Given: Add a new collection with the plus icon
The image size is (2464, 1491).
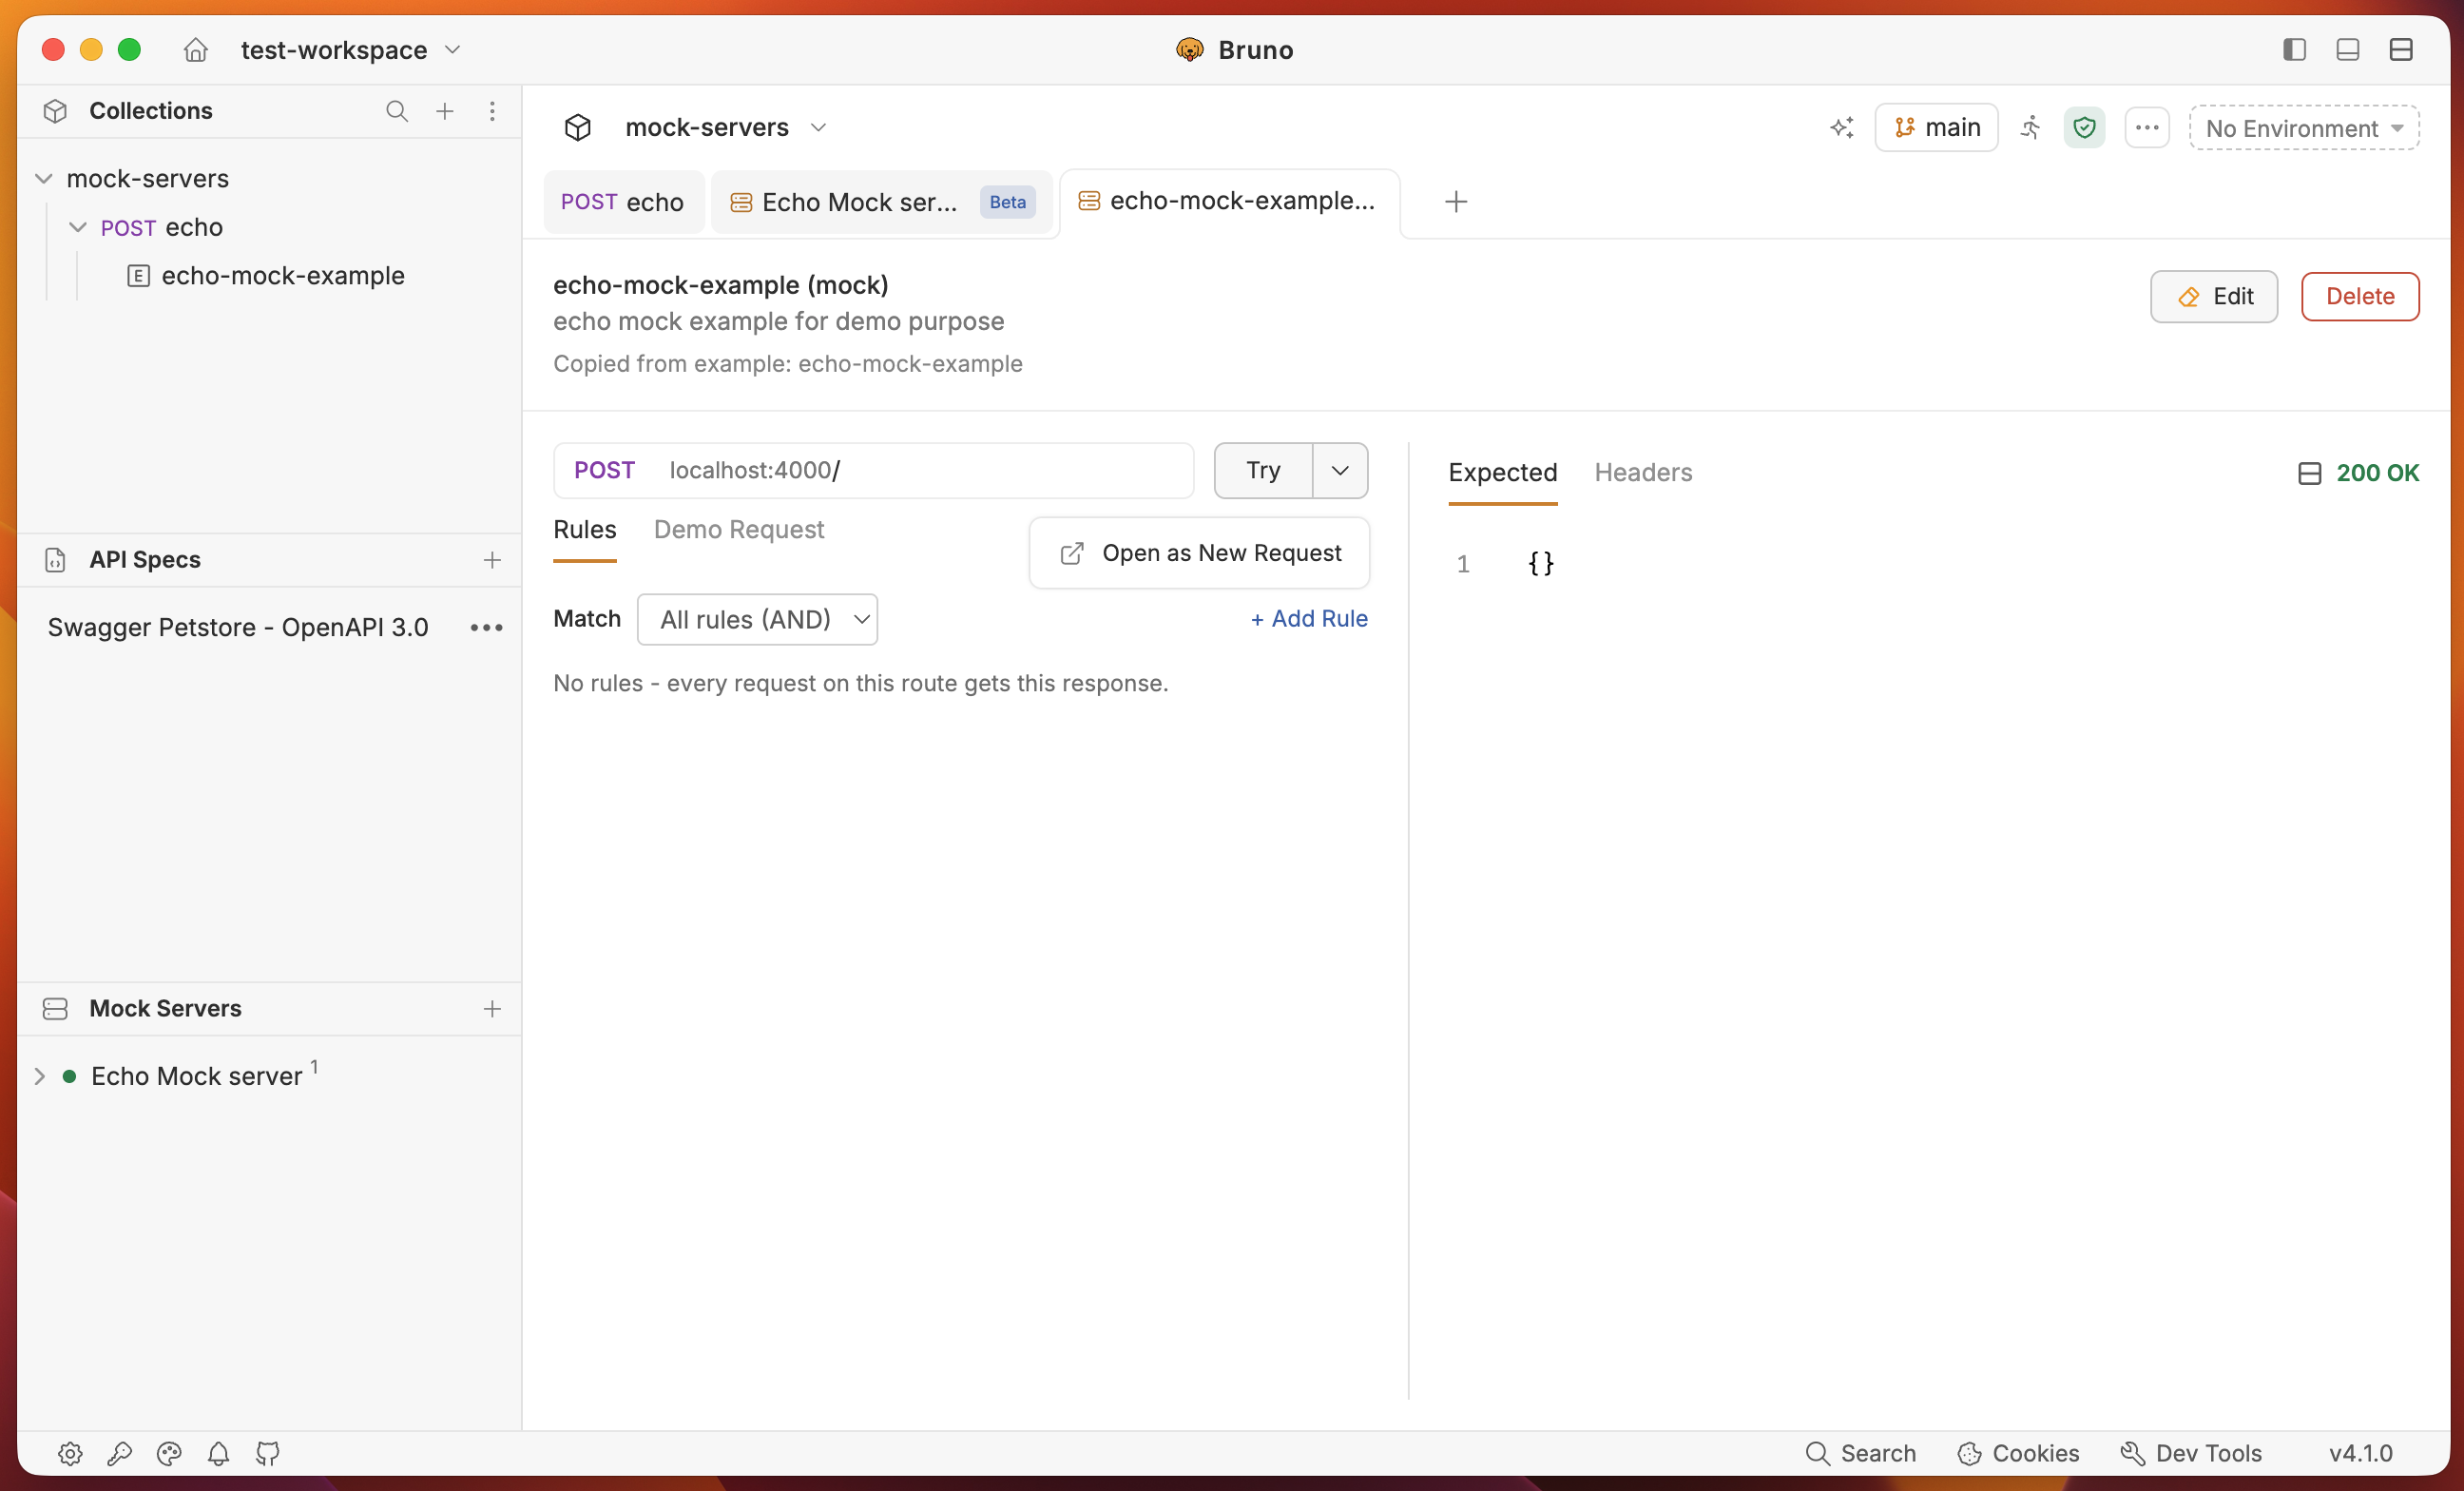Looking at the screenshot, I should pos(445,111).
